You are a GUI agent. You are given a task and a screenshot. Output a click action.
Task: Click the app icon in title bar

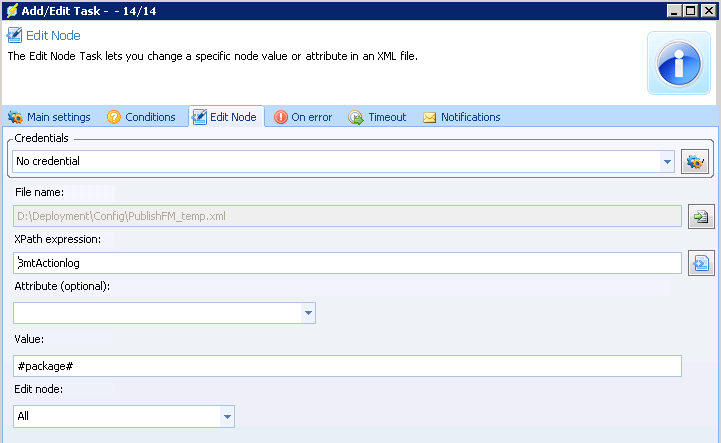11,10
